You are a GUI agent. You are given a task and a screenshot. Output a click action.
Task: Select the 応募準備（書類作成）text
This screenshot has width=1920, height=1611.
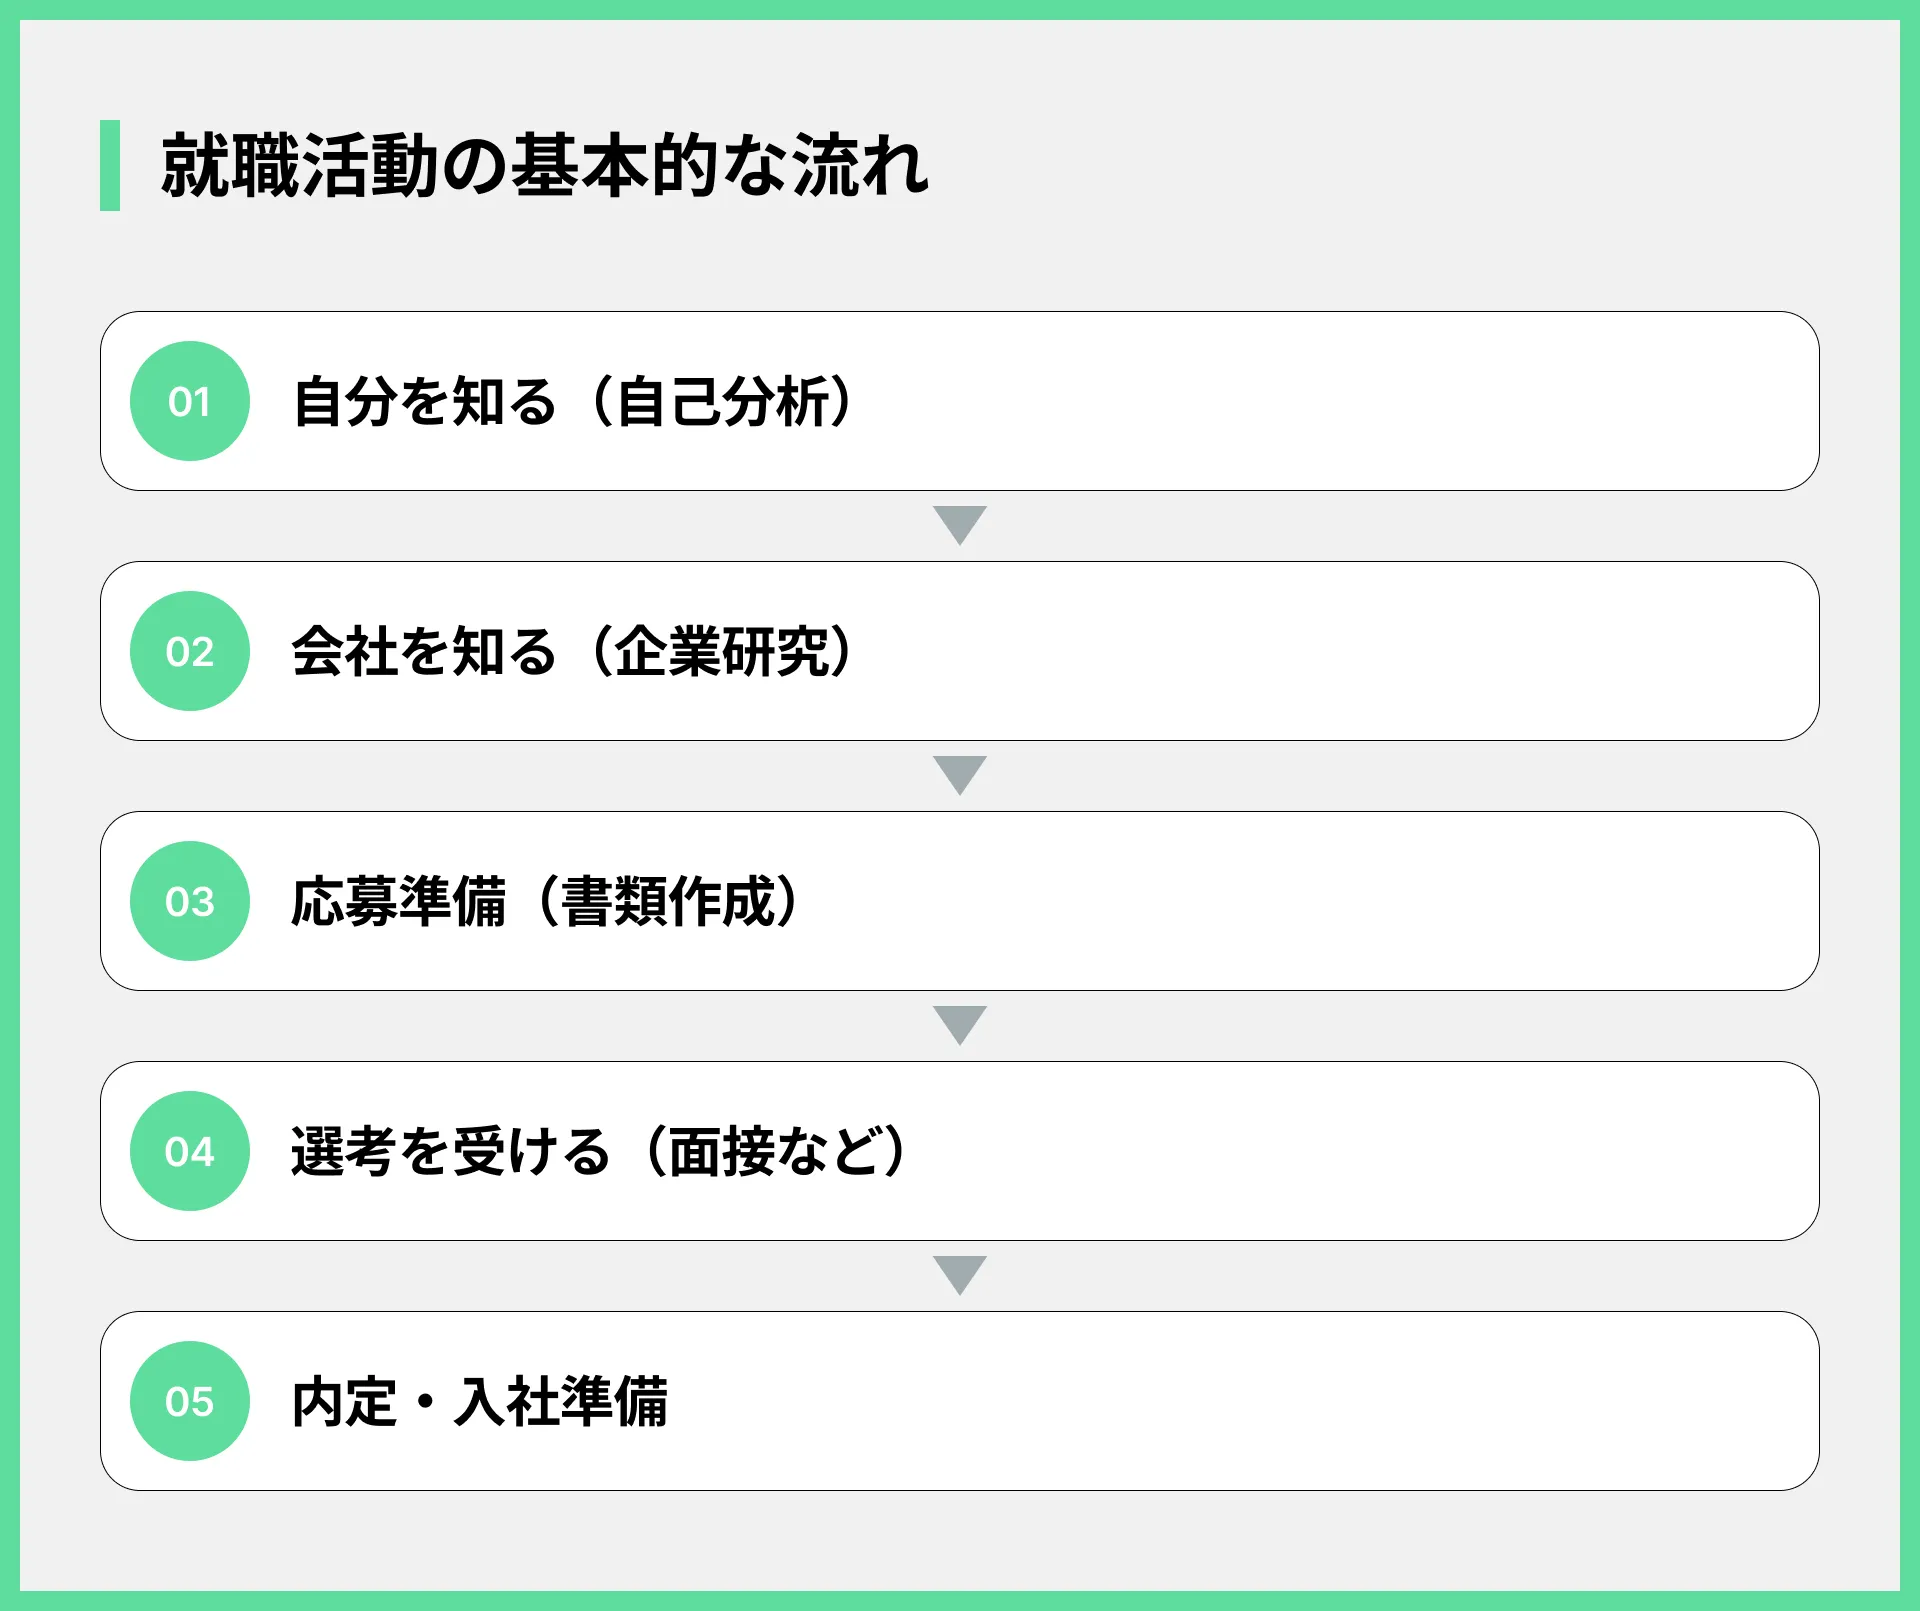tap(547, 902)
